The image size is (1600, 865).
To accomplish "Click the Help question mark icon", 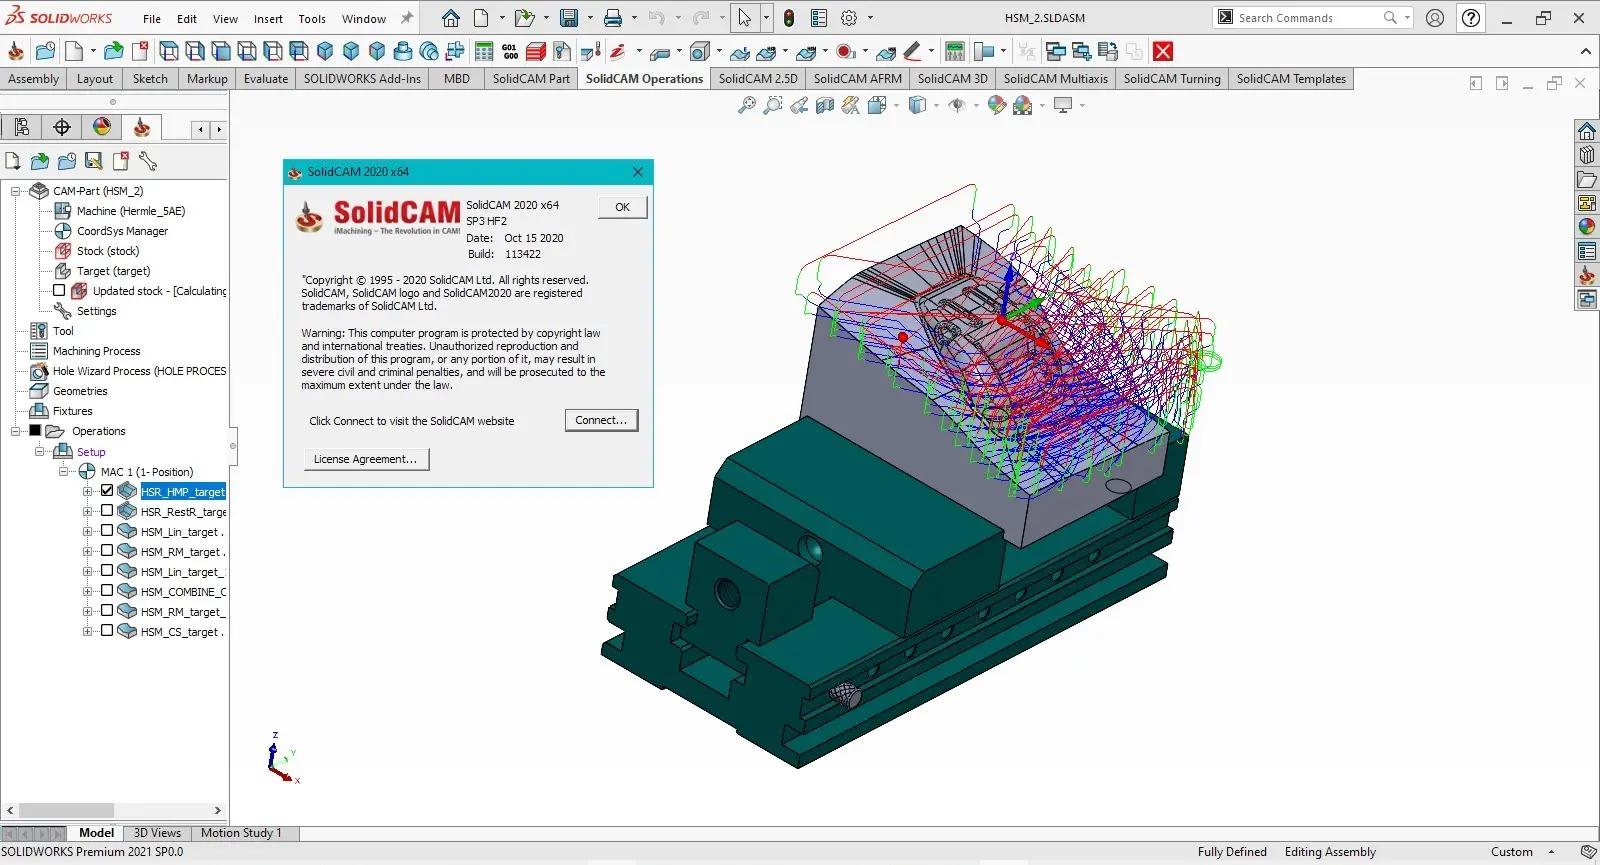I will [1471, 18].
